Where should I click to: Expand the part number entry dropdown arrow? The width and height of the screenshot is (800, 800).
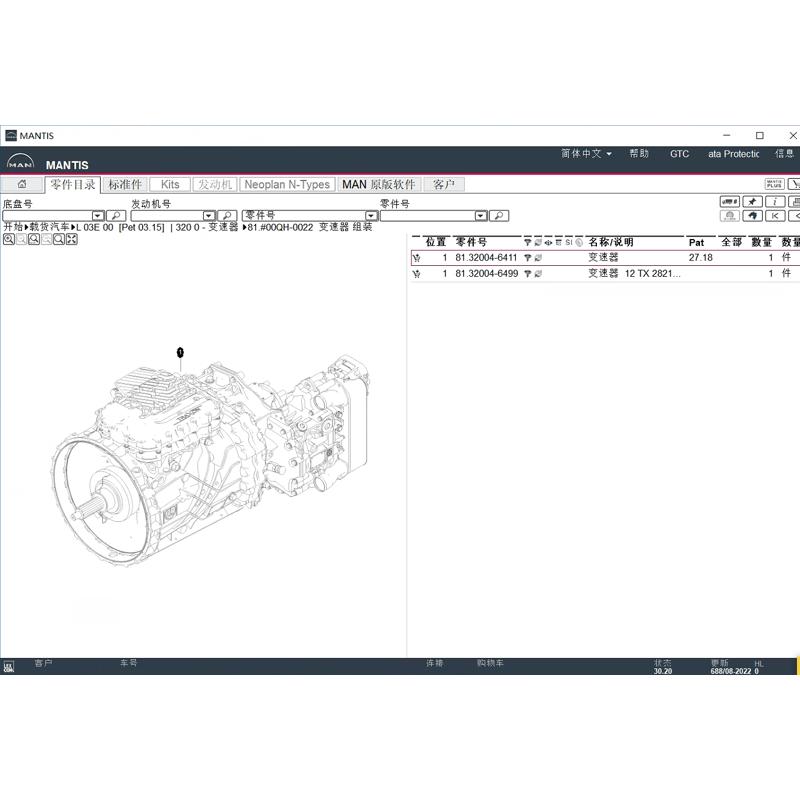click(x=481, y=216)
